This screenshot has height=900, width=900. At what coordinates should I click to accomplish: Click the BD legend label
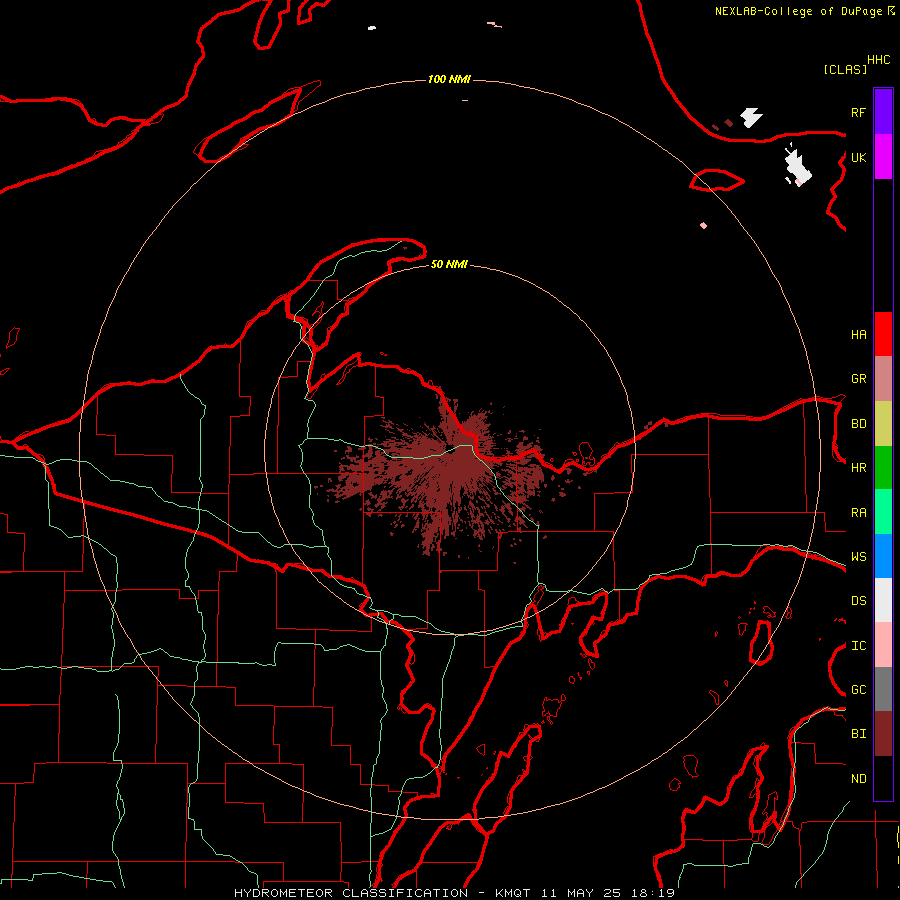click(858, 424)
